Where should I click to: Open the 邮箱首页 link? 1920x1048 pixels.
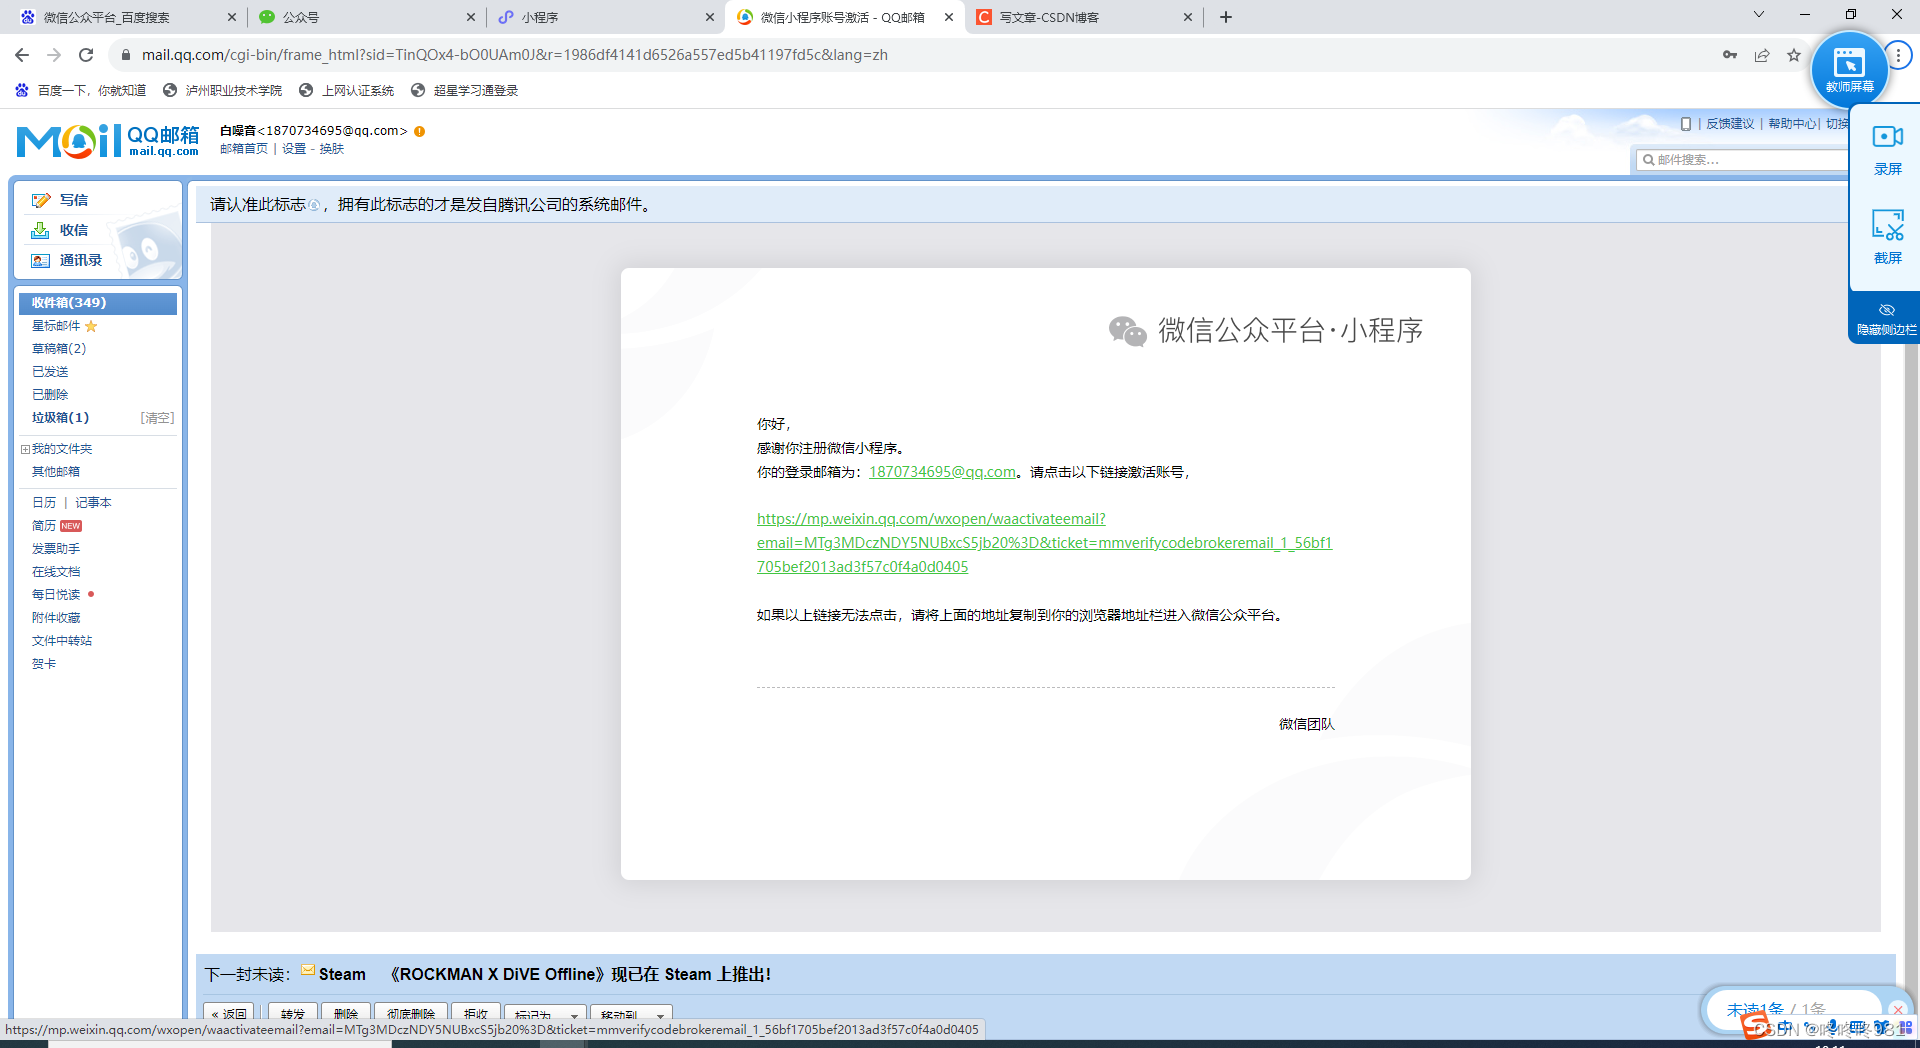tap(244, 149)
